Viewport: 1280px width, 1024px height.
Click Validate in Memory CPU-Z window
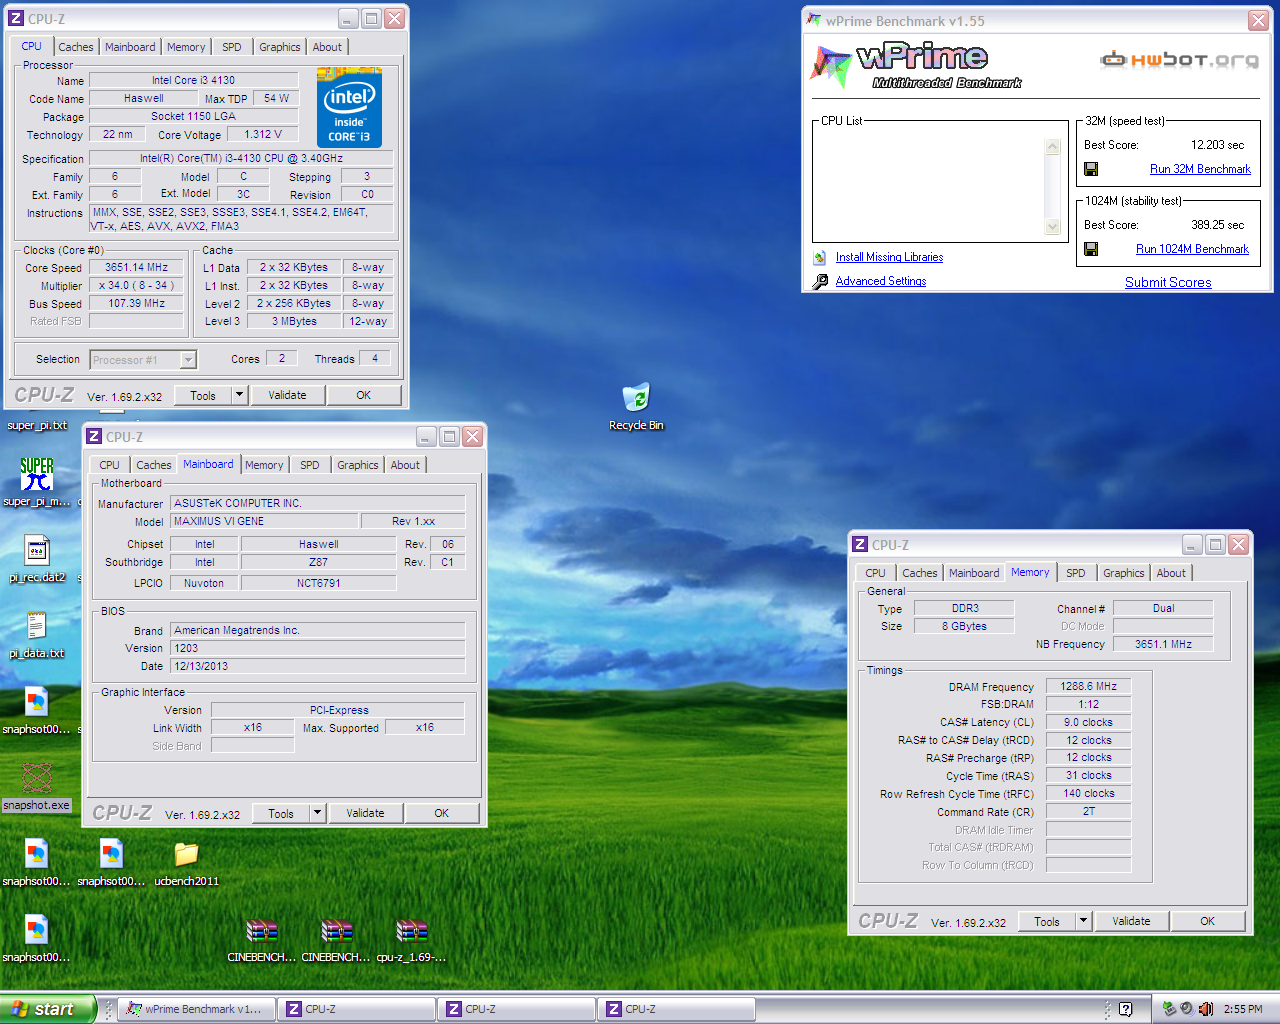click(x=1132, y=921)
